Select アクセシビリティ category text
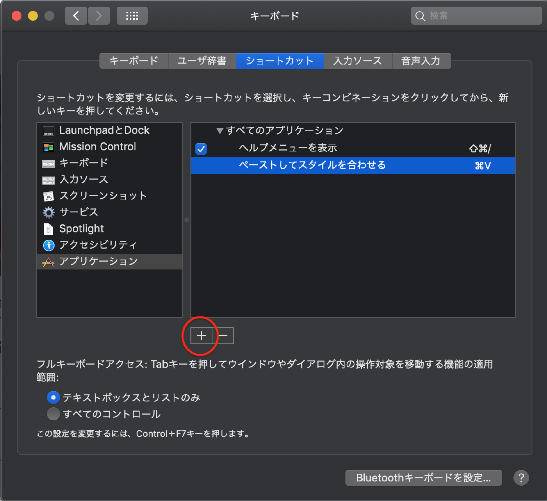This screenshot has width=547, height=501. (x=98, y=245)
